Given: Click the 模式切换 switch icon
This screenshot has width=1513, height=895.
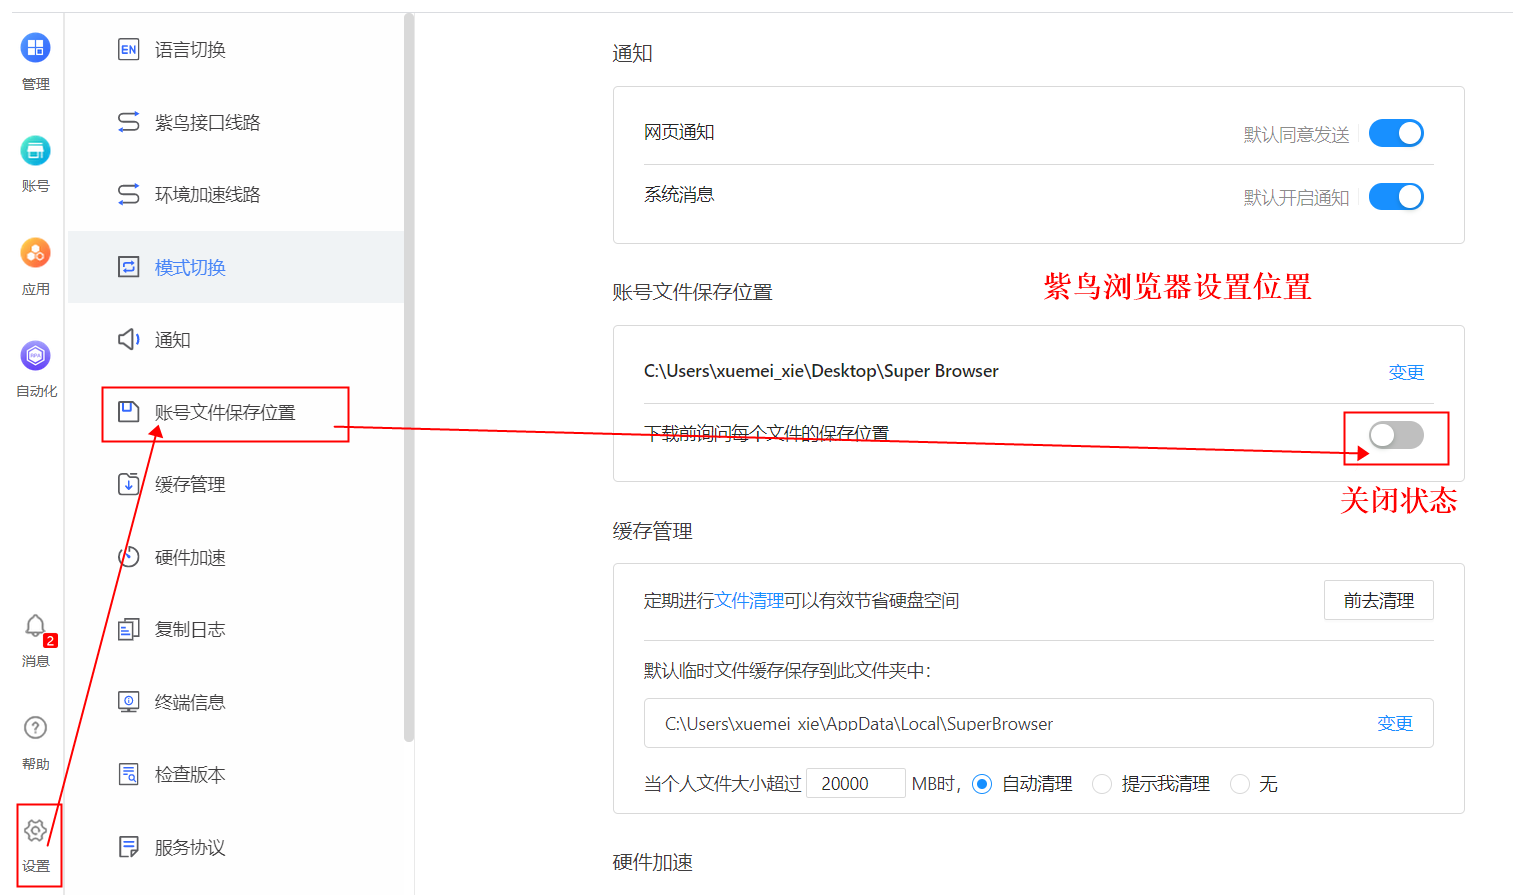Looking at the screenshot, I should click(129, 267).
